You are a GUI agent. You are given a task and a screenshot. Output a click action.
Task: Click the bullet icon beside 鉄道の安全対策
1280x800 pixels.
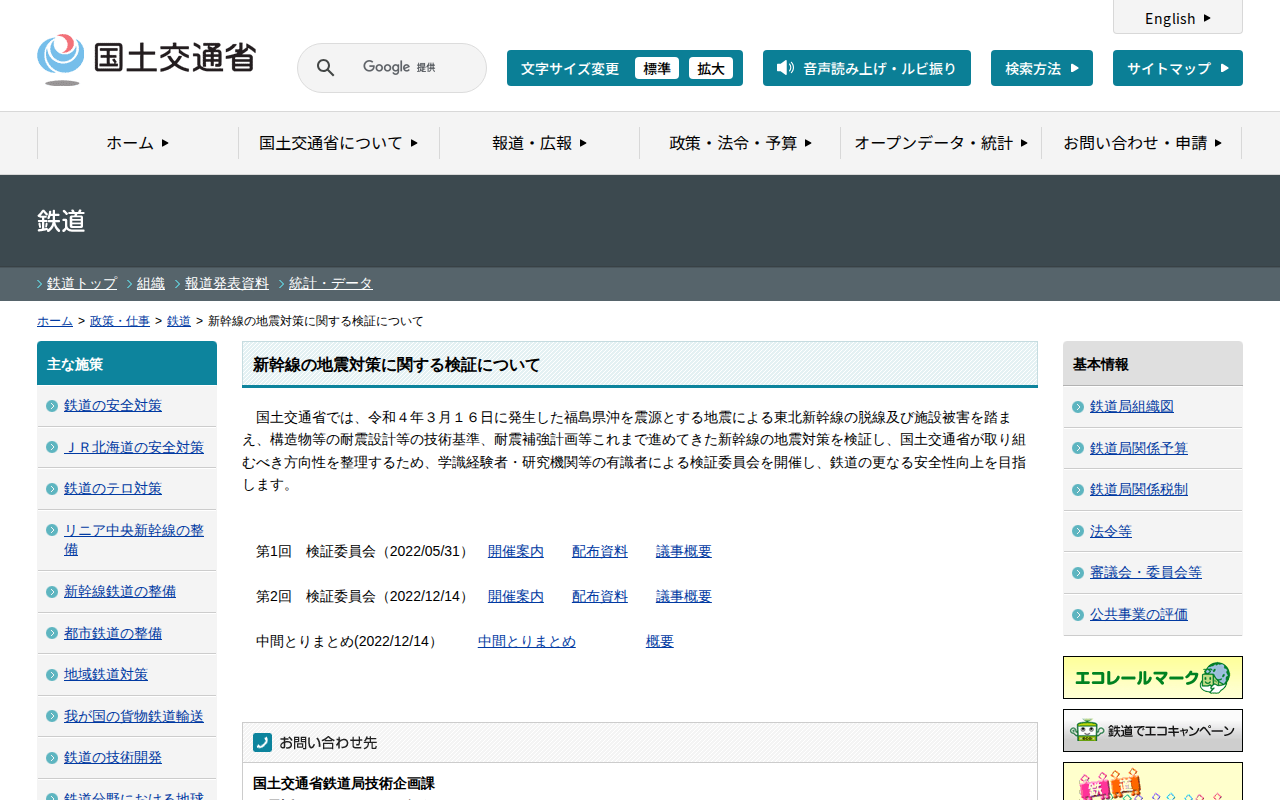click(x=52, y=406)
